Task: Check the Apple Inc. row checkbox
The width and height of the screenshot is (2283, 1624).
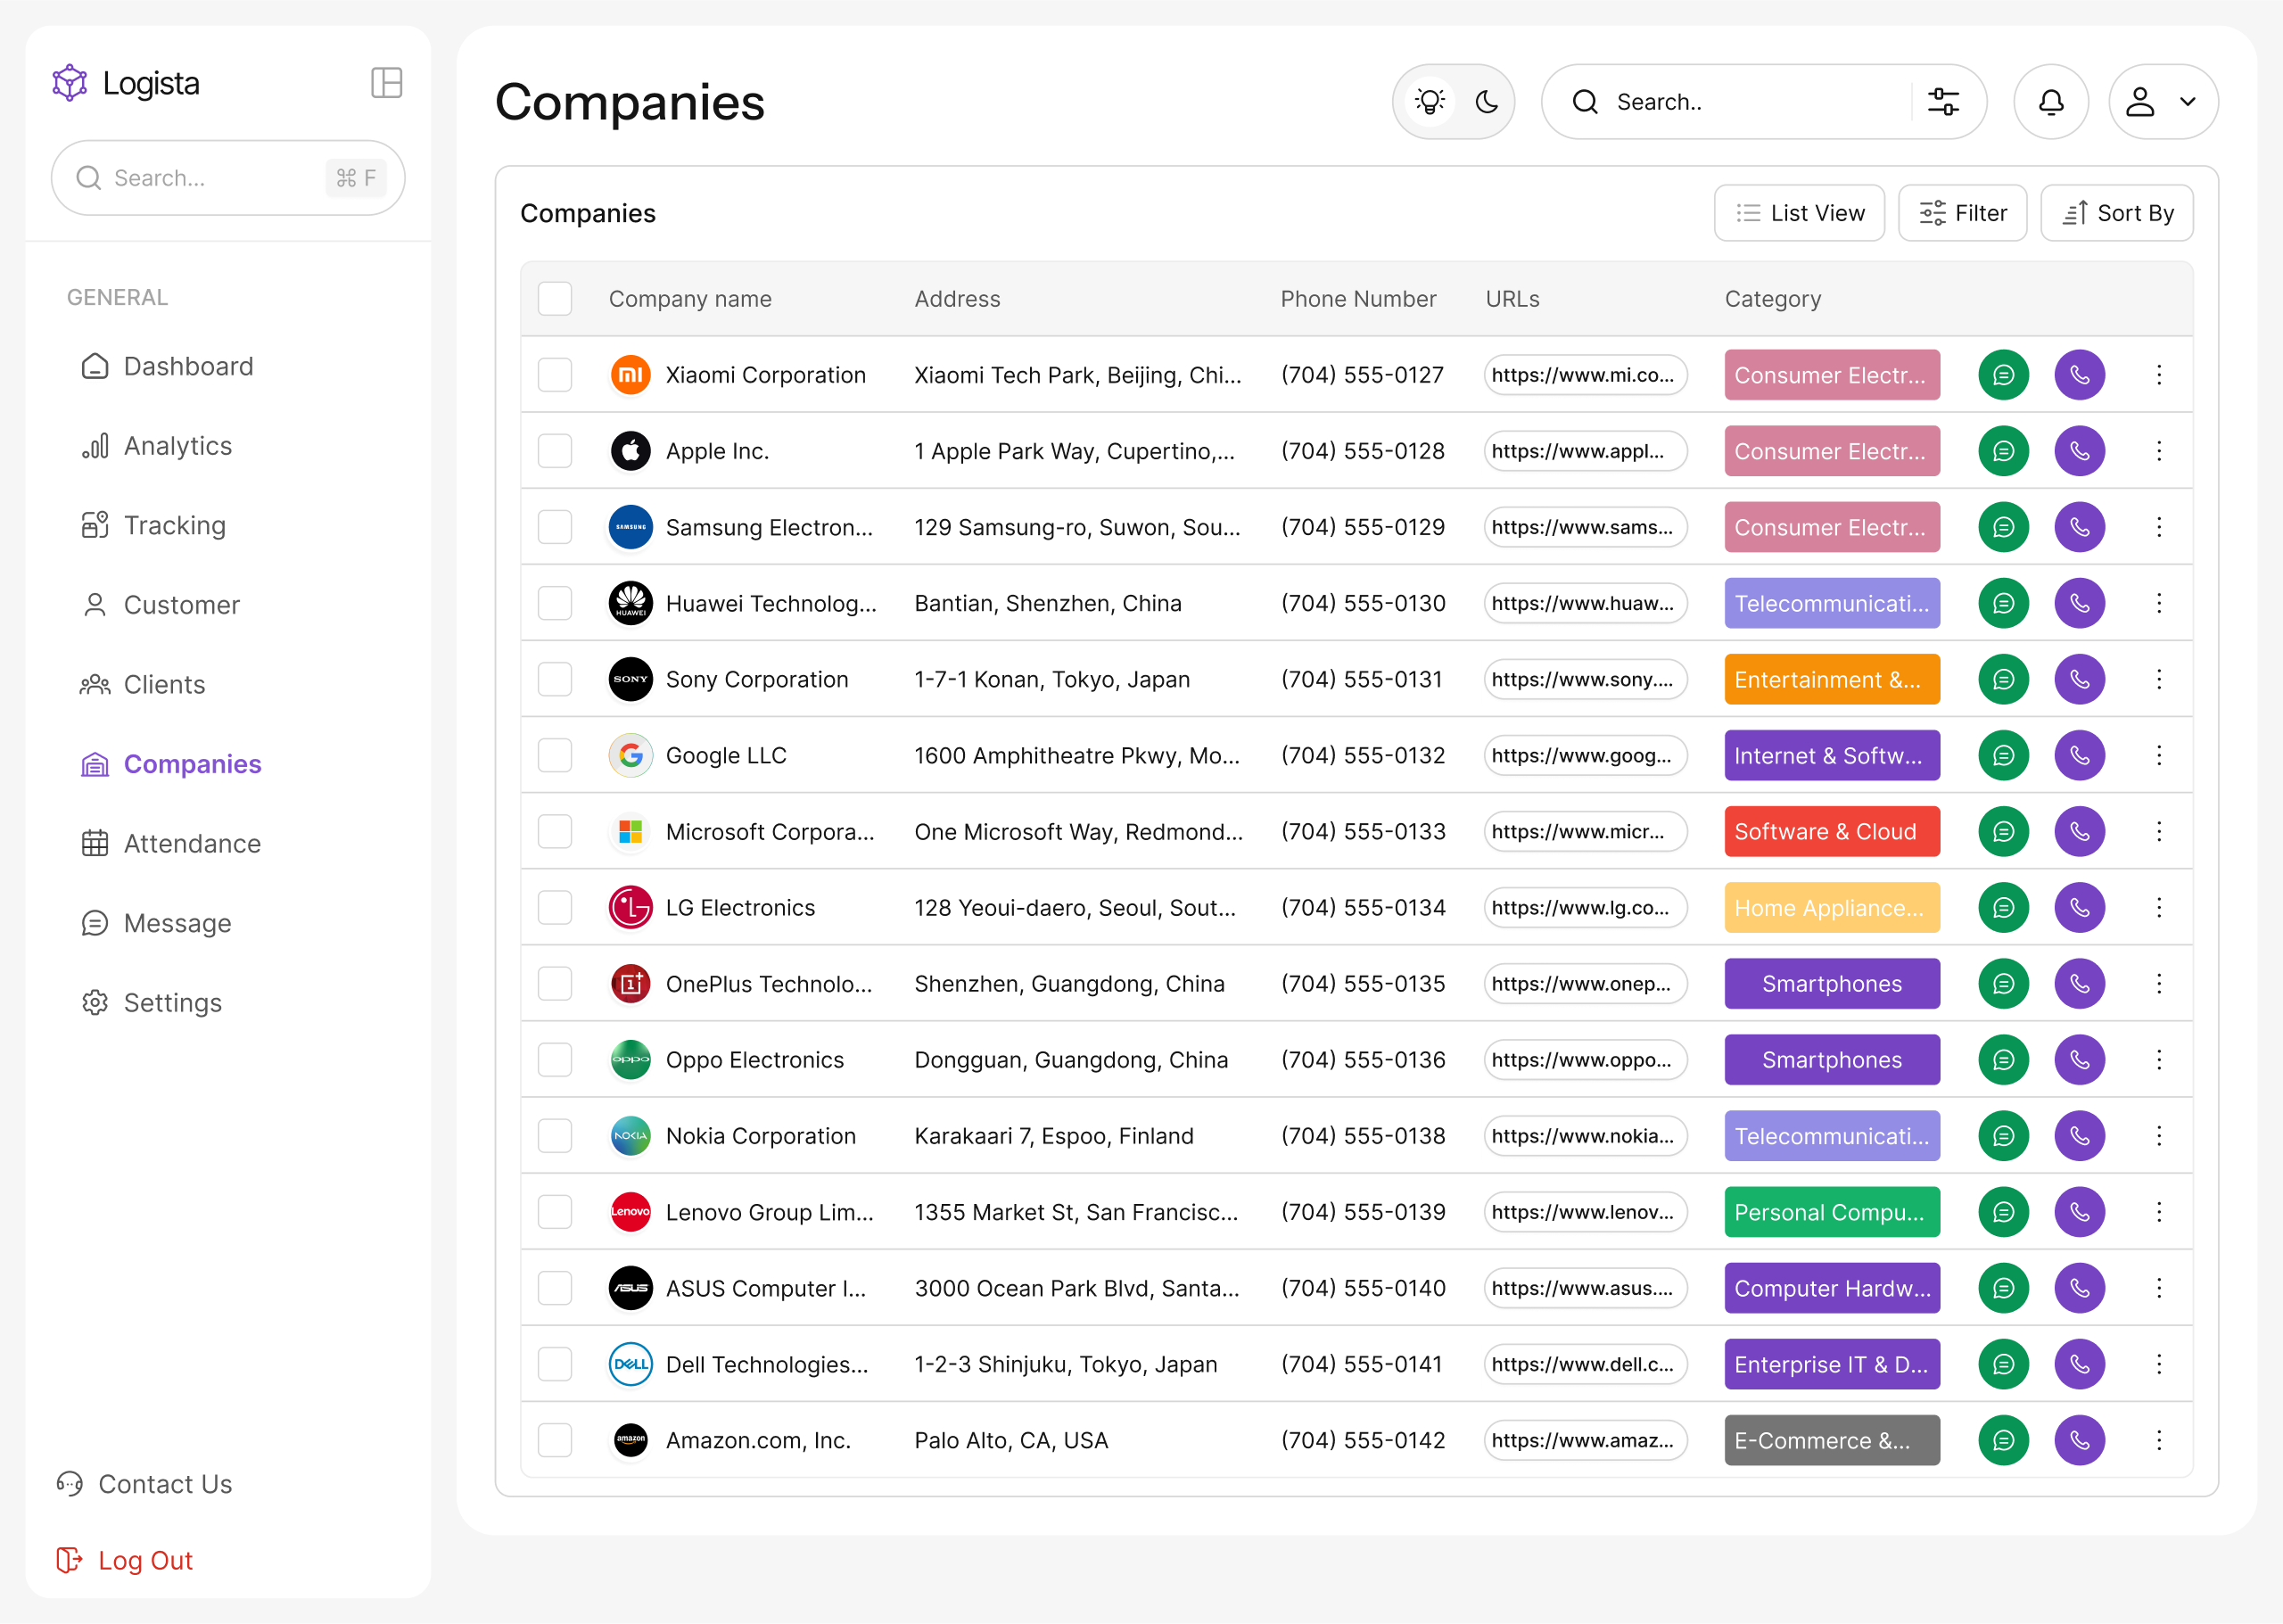Action: 554,451
